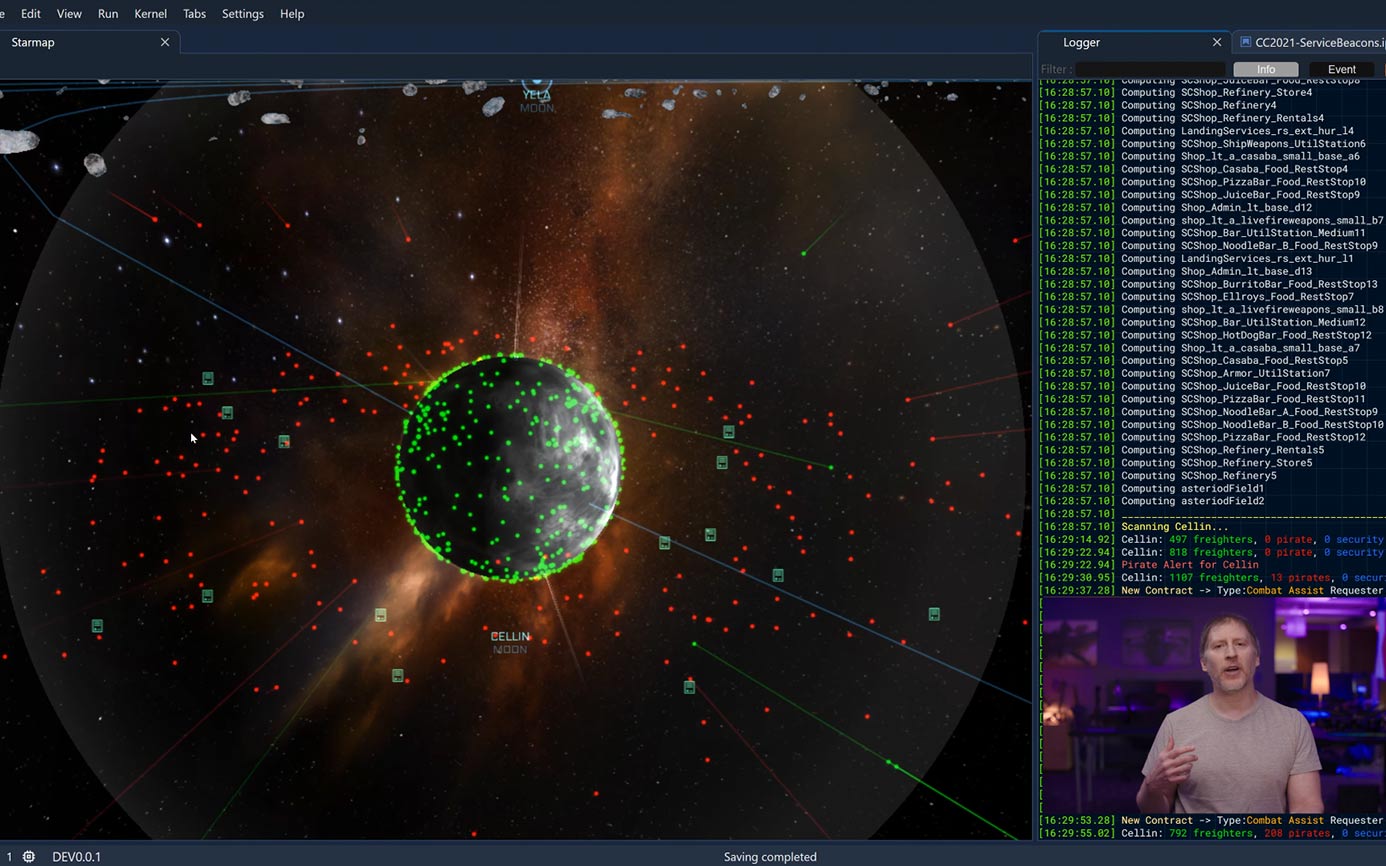The height and width of the screenshot is (866, 1386).
Task: Focus the Logger Filter input field
Action: [x=1150, y=69]
